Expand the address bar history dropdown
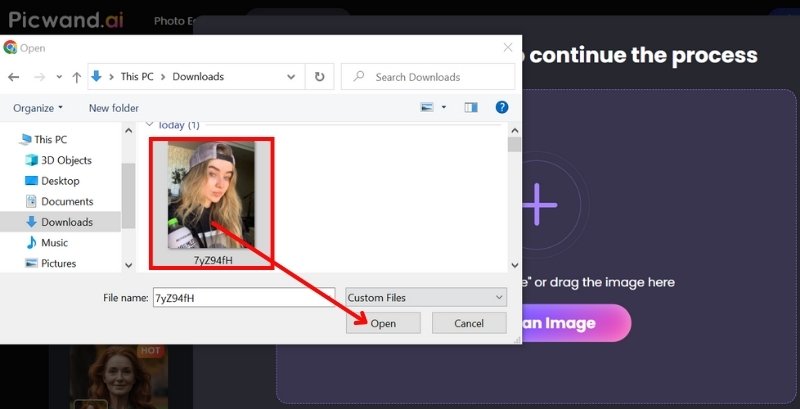Viewport: 800px width, 409px height. tap(291, 77)
